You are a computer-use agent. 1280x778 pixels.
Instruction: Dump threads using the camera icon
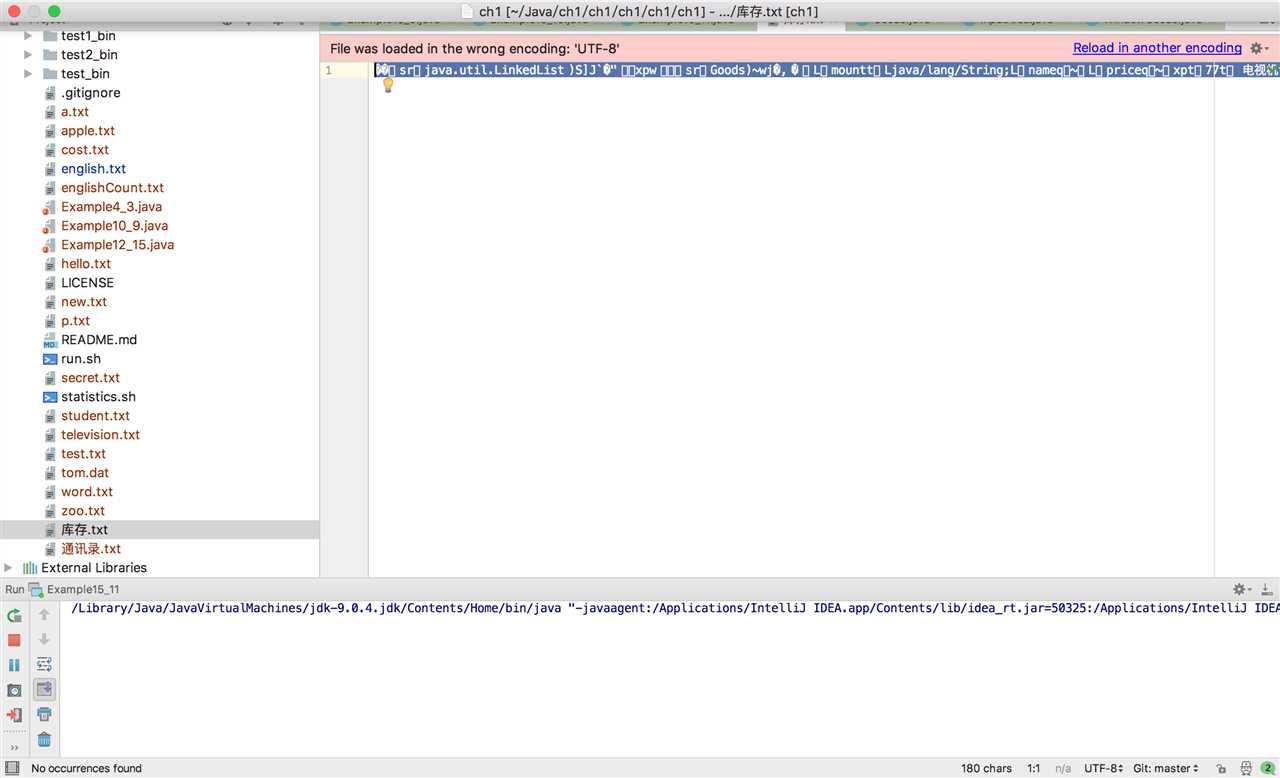coord(14,690)
